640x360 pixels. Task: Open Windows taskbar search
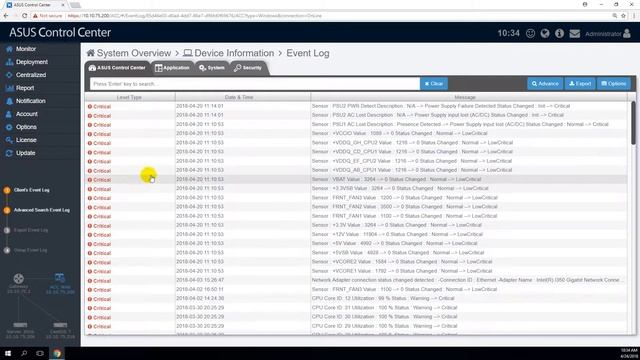pyautogui.click(x=24, y=353)
